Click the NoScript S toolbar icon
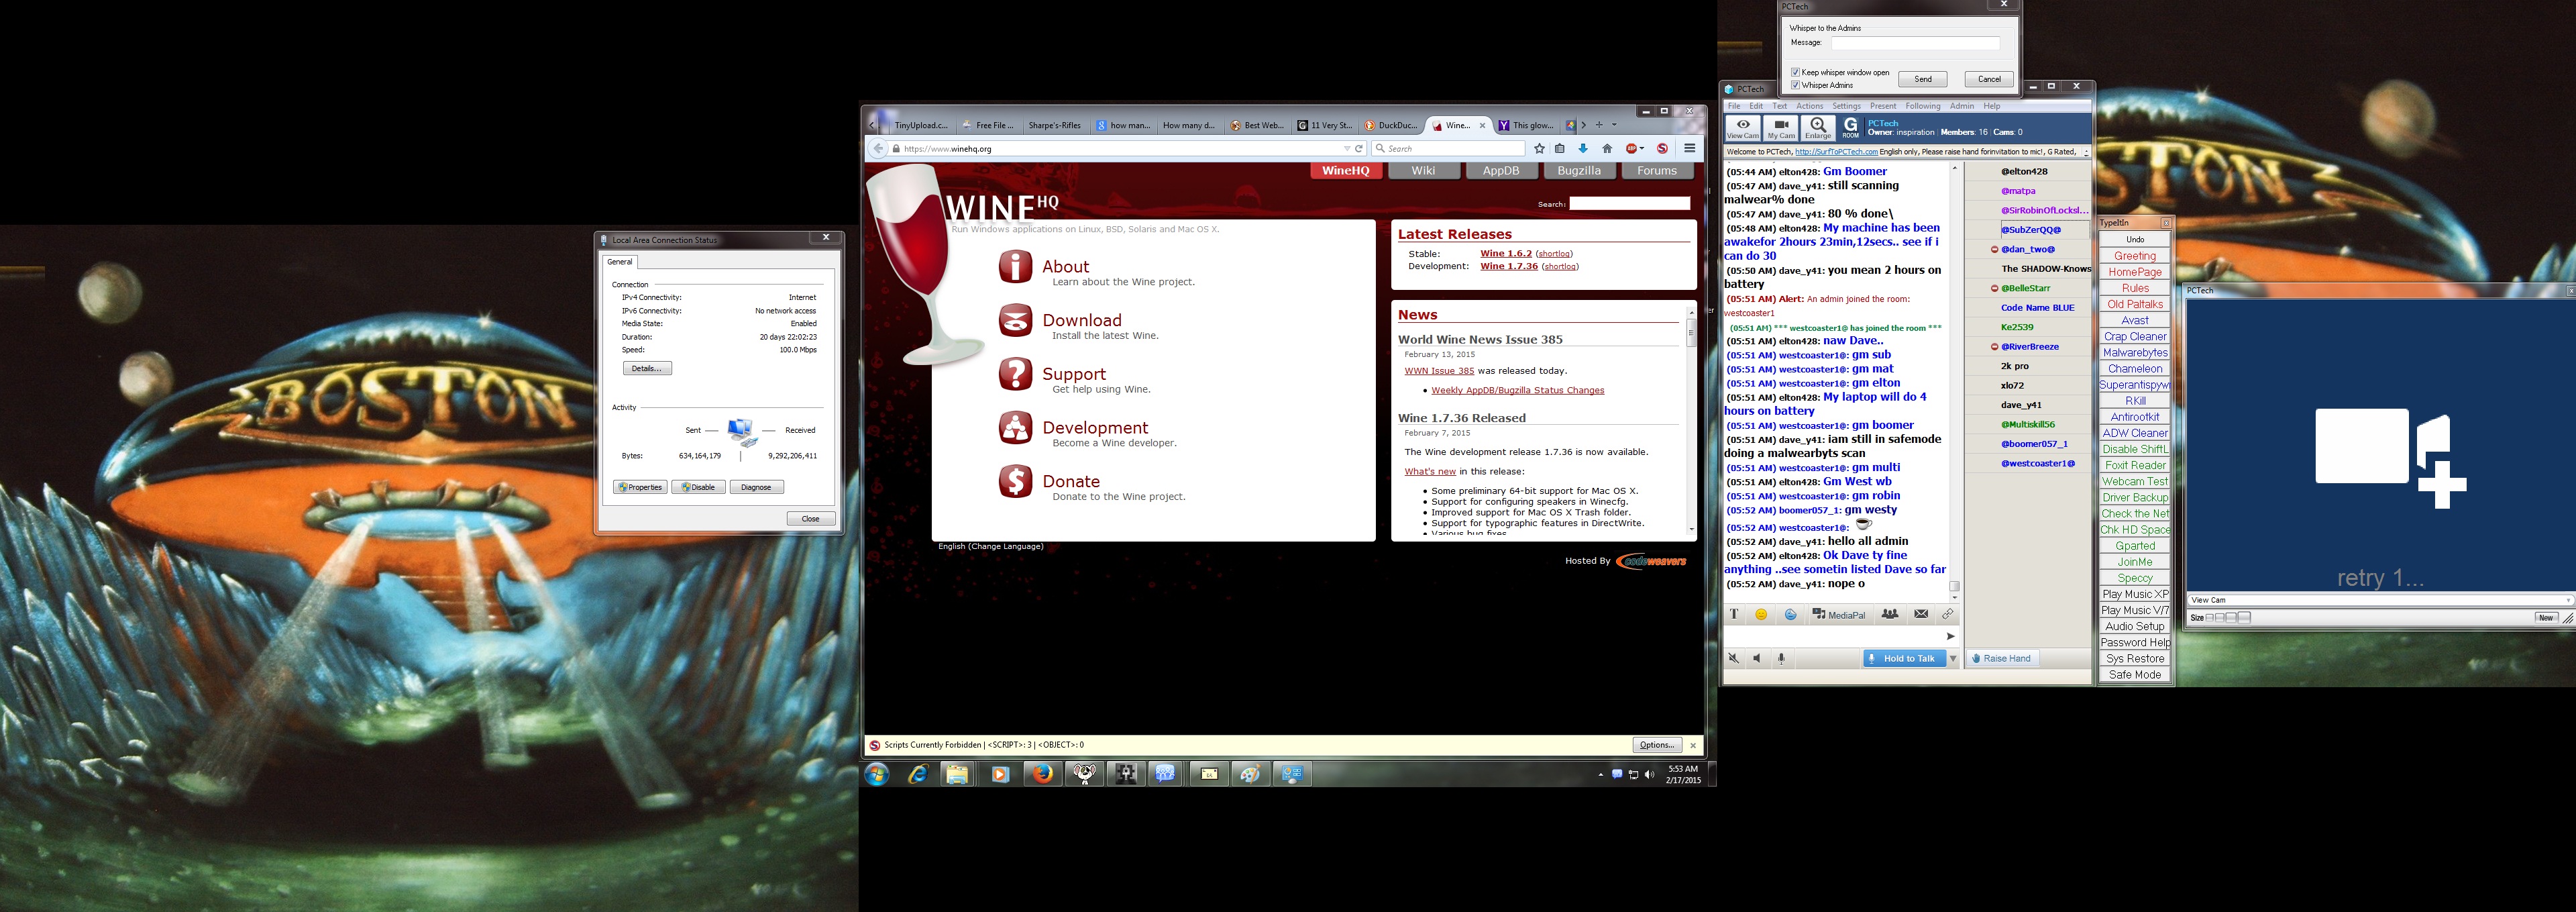This screenshot has width=2576, height=912. tap(1662, 148)
